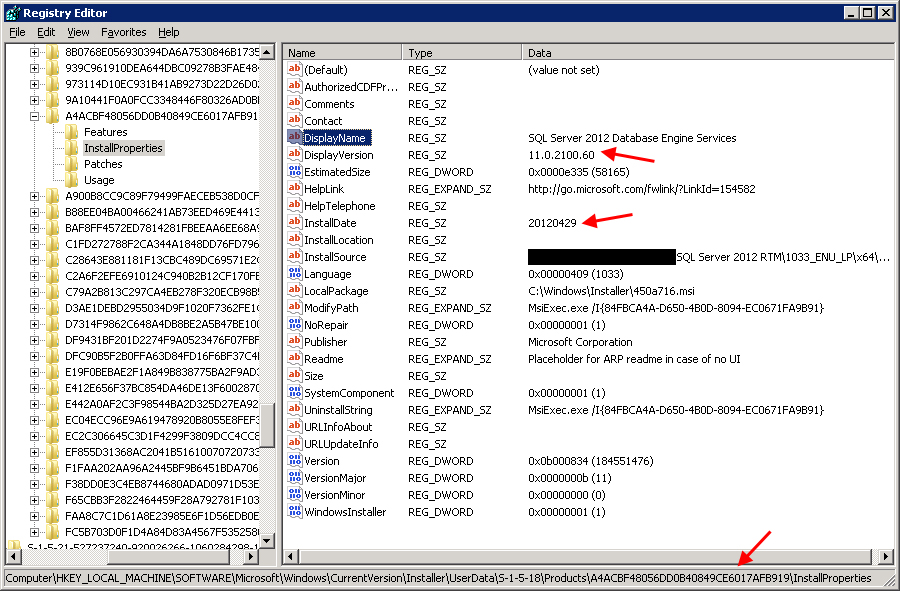
Task: Click the (Default) value string icon
Action: [294, 69]
